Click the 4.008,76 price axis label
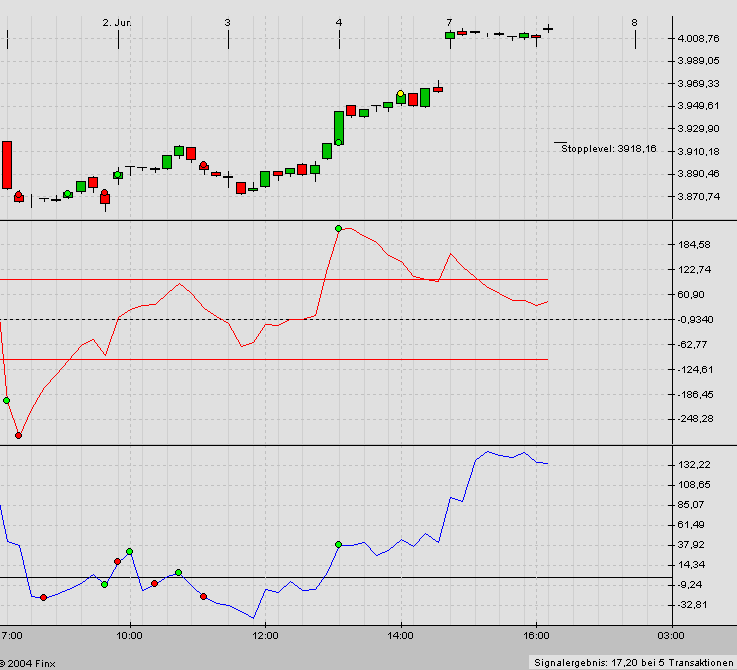 697,39
